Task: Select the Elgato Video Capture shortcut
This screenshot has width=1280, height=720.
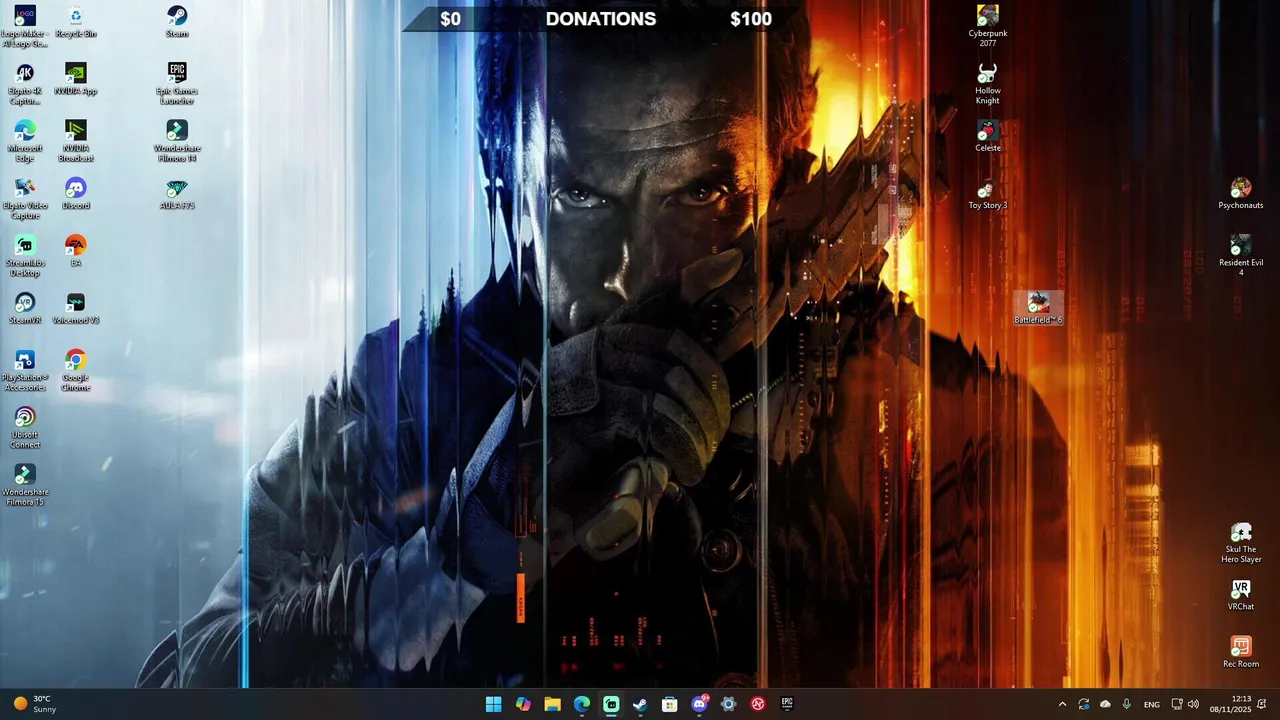Action: [25, 198]
